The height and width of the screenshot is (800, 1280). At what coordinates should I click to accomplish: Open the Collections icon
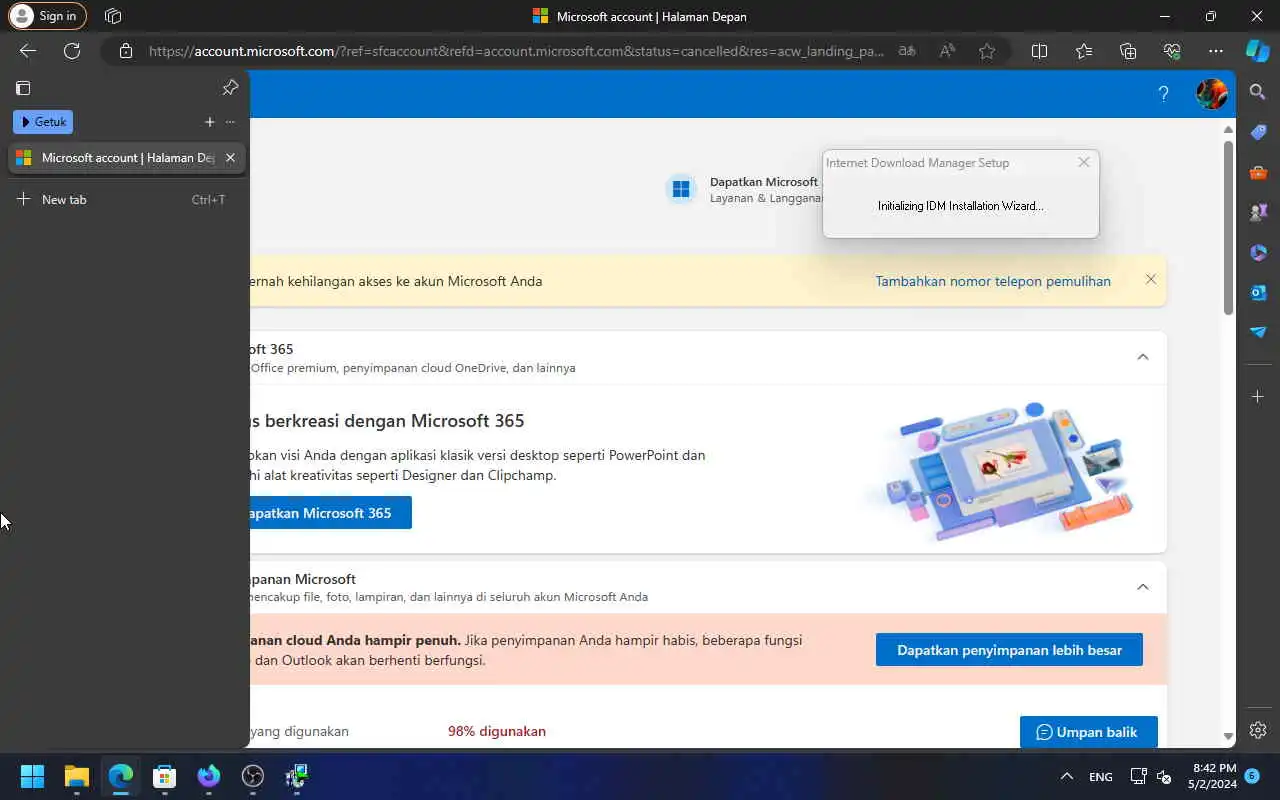click(x=1128, y=51)
